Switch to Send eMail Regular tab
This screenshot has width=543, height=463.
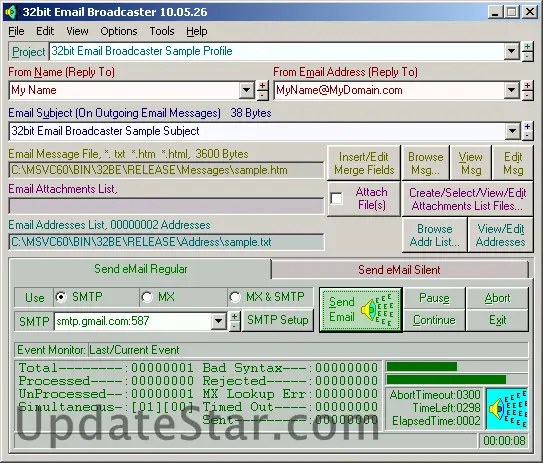tap(140, 269)
